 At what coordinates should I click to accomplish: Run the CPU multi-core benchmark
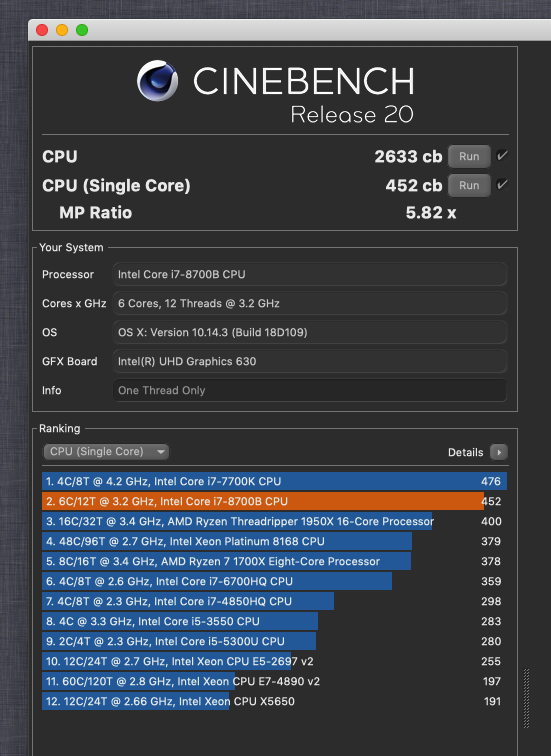[469, 156]
